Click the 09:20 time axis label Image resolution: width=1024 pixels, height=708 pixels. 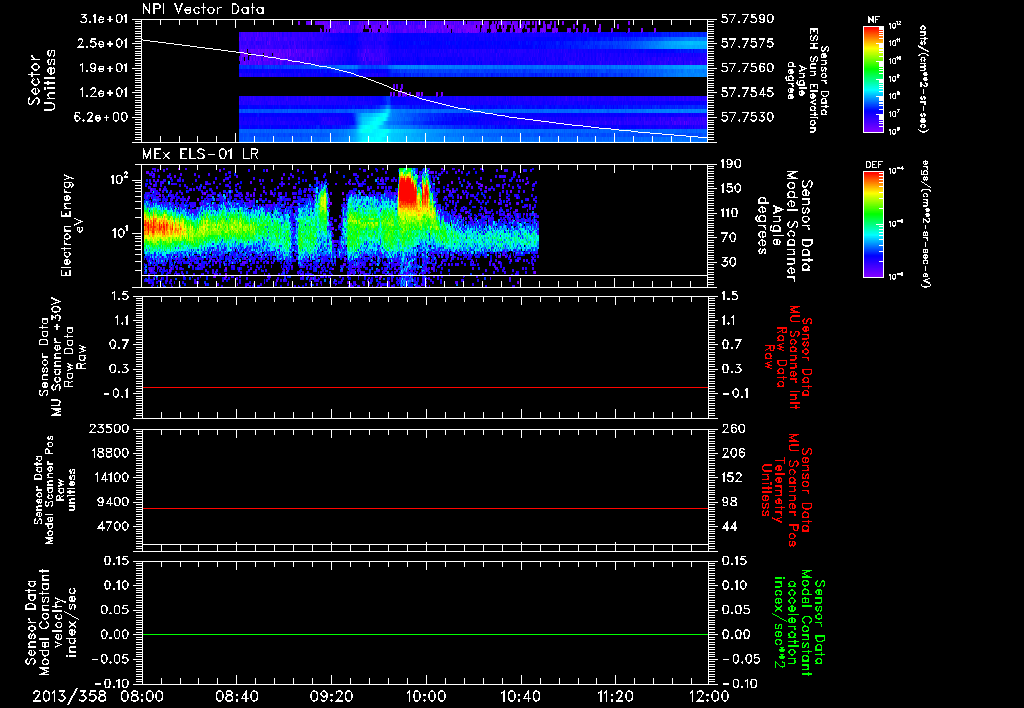coord(331,696)
